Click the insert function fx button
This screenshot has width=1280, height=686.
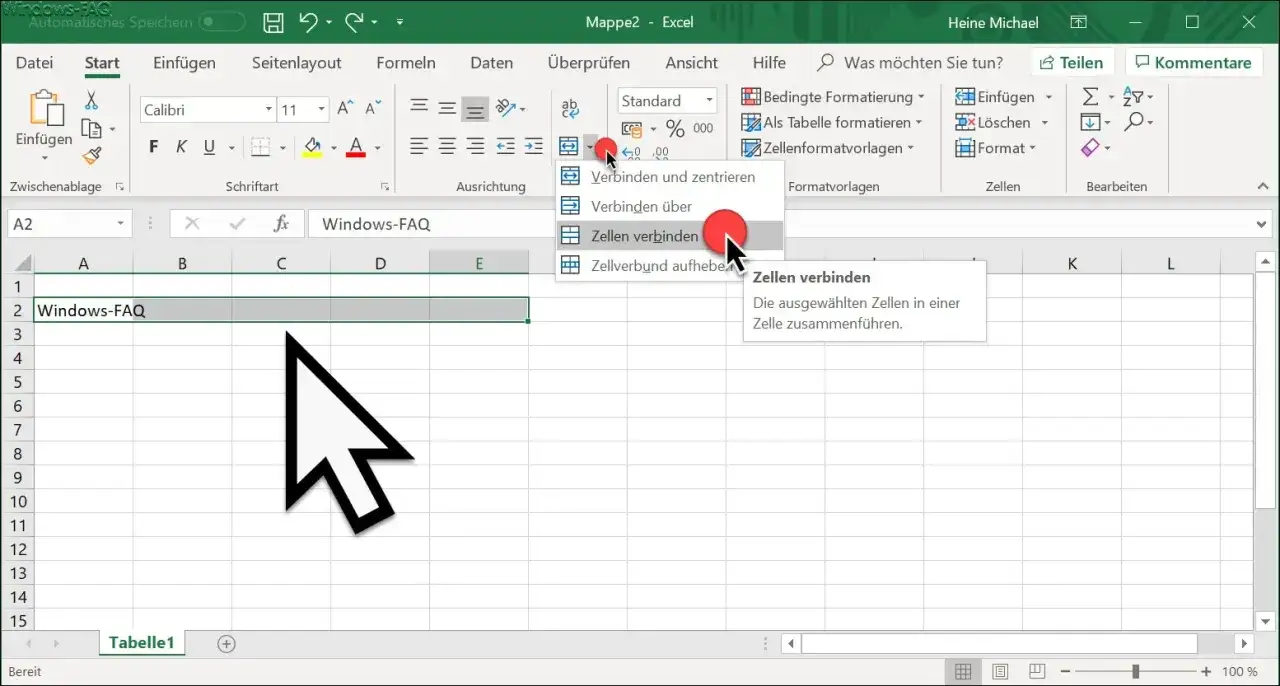(282, 224)
